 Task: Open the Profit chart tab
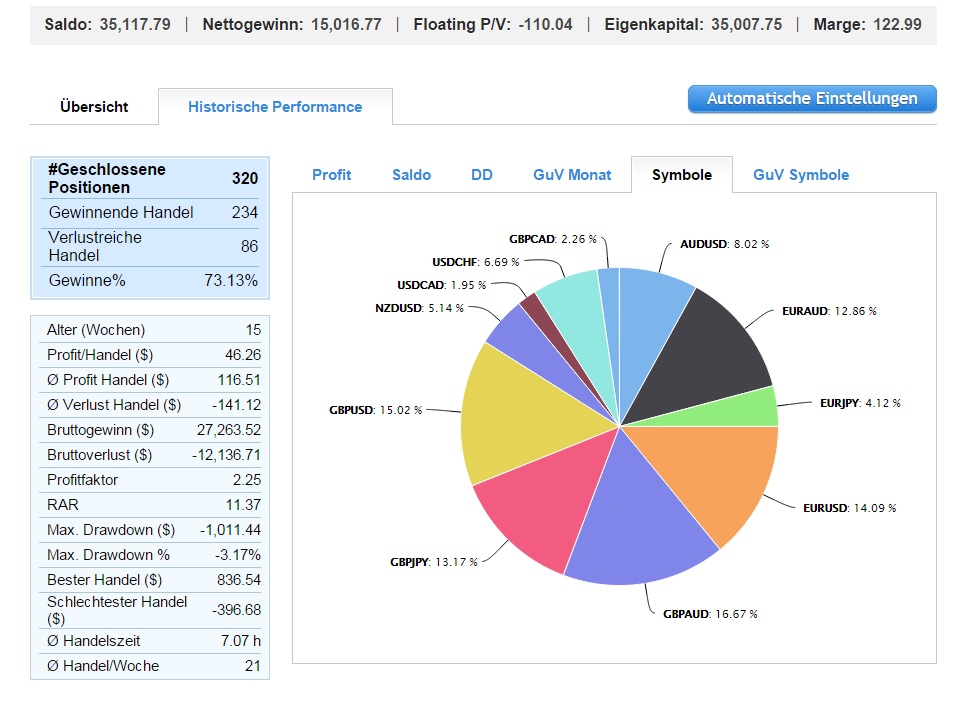[331, 175]
